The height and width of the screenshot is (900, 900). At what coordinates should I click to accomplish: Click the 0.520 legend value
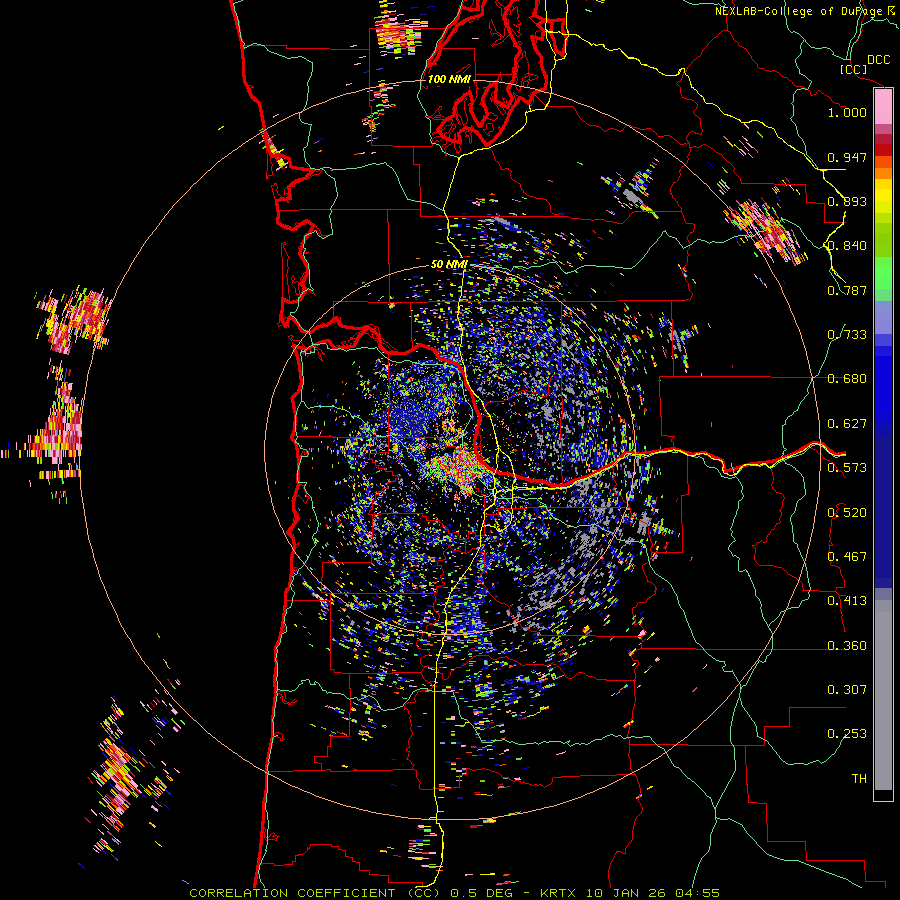pyautogui.click(x=847, y=513)
